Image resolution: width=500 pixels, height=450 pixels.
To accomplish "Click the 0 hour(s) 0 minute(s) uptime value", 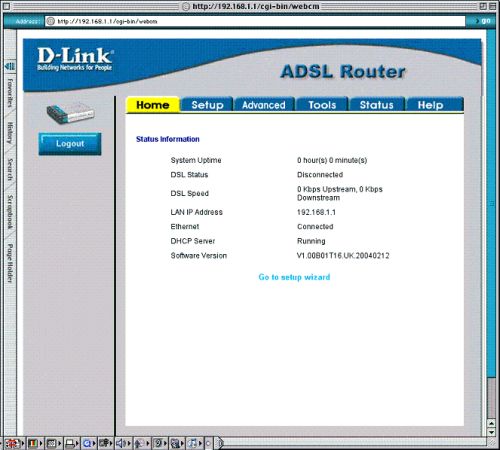I will pyautogui.click(x=332, y=160).
